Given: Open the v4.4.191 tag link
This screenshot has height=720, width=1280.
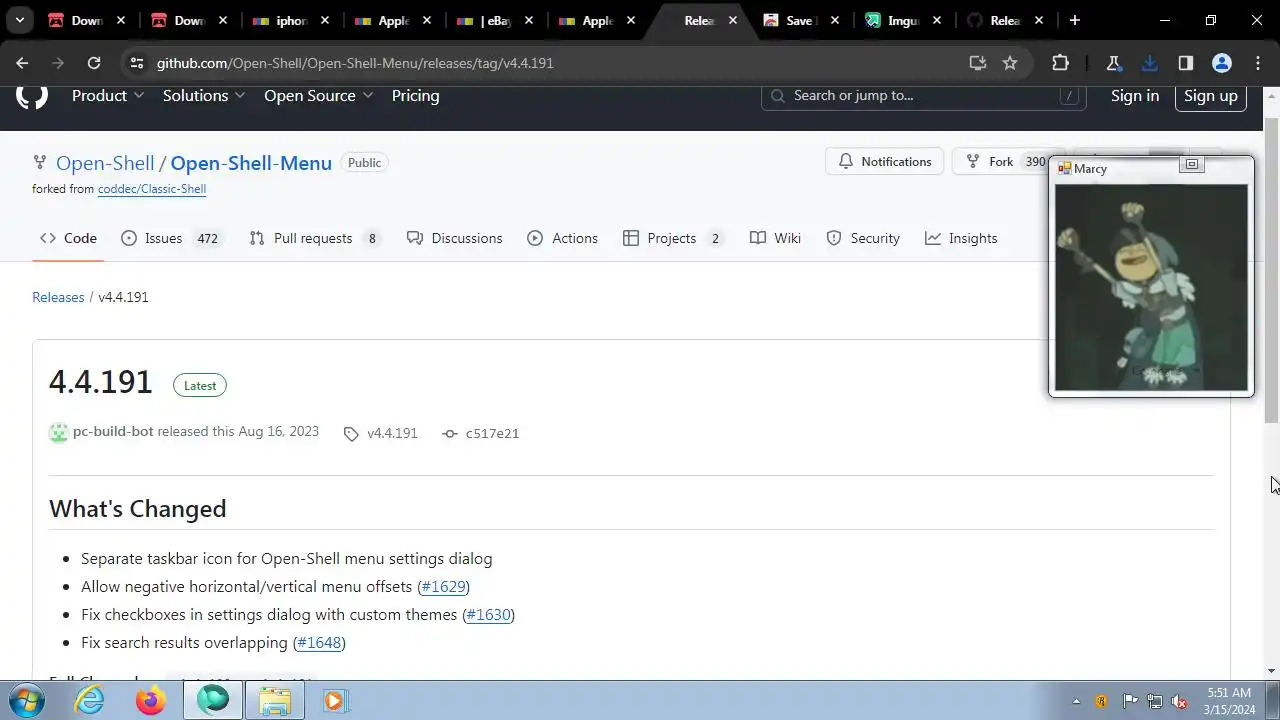Looking at the screenshot, I should (381, 433).
